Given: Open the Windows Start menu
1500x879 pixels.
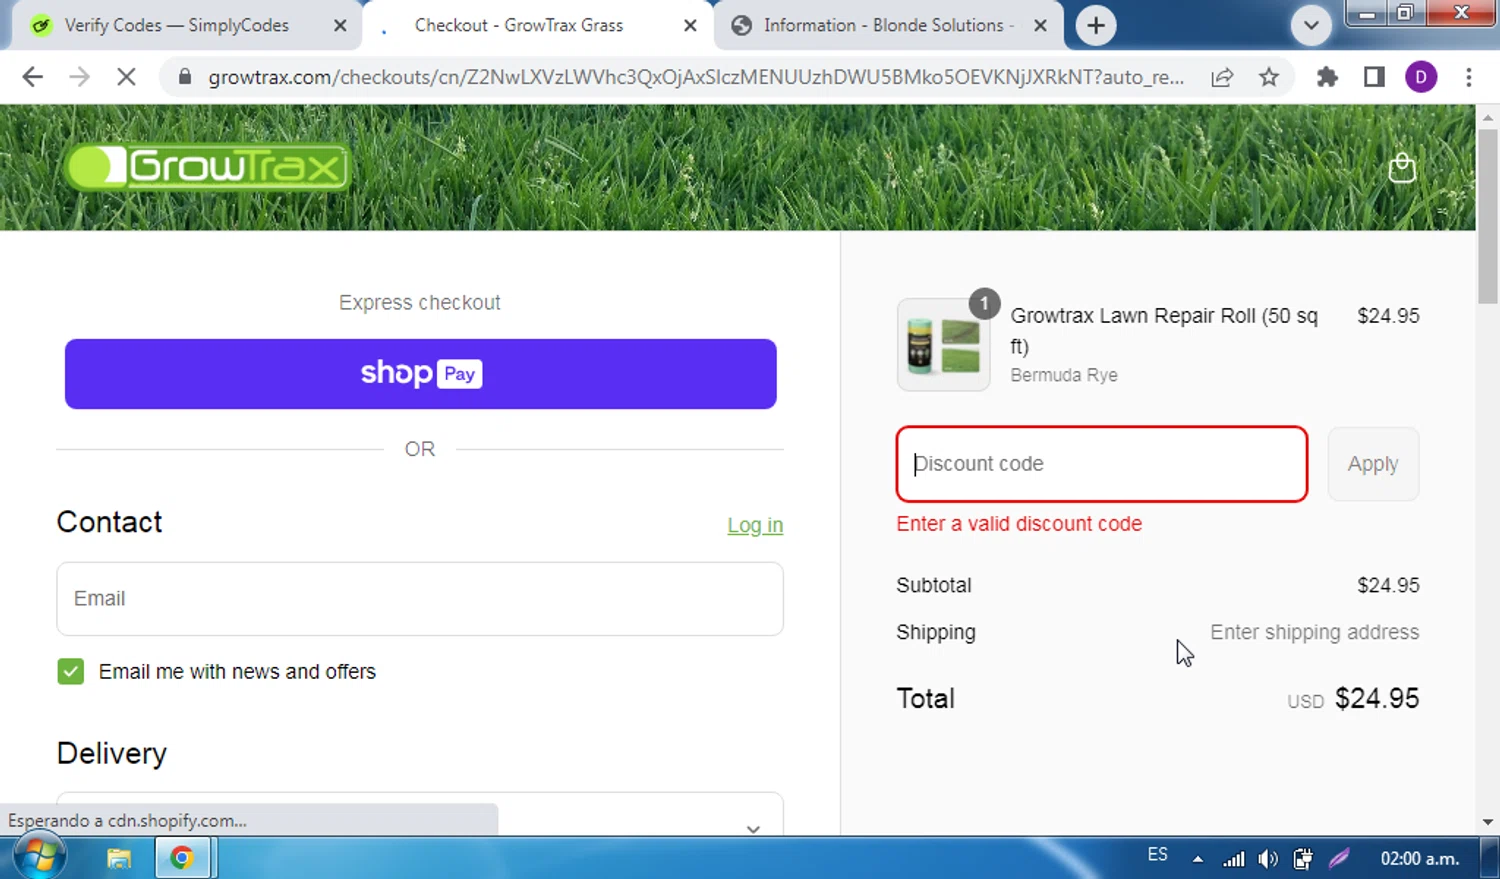Looking at the screenshot, I should tap(39, 858).
